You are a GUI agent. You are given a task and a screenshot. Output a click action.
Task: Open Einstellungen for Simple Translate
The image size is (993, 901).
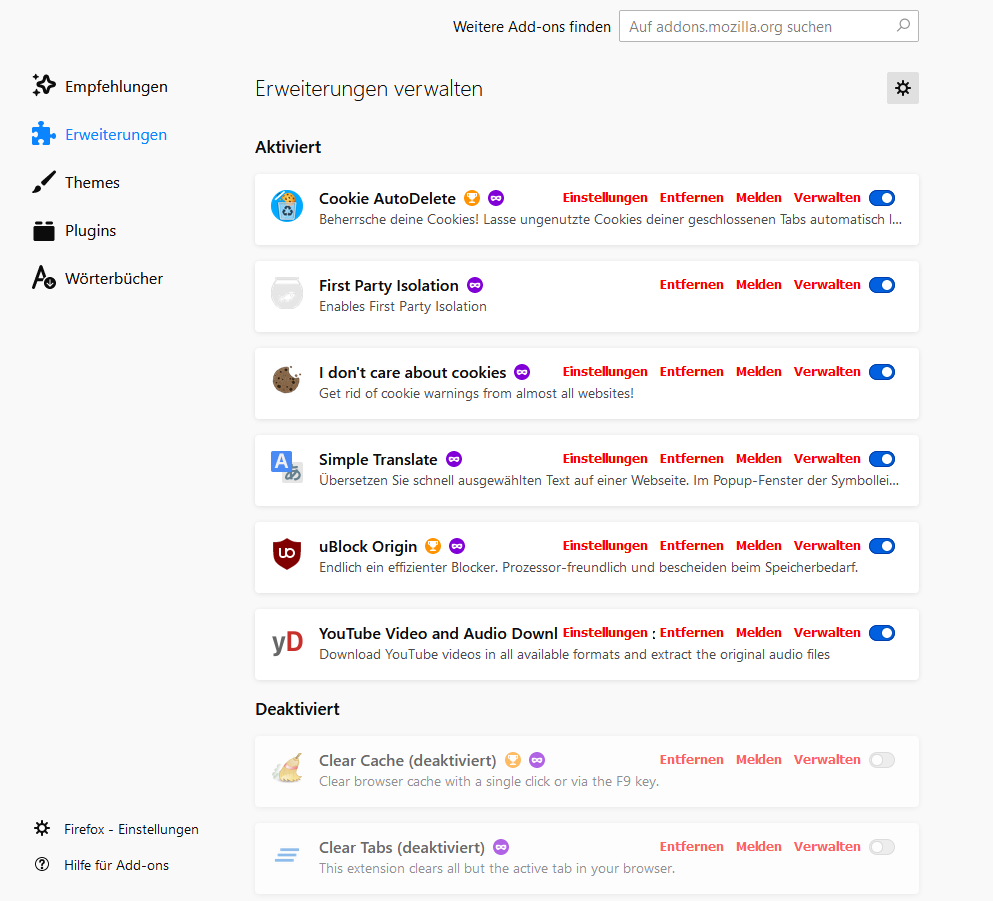coord(605,459)
